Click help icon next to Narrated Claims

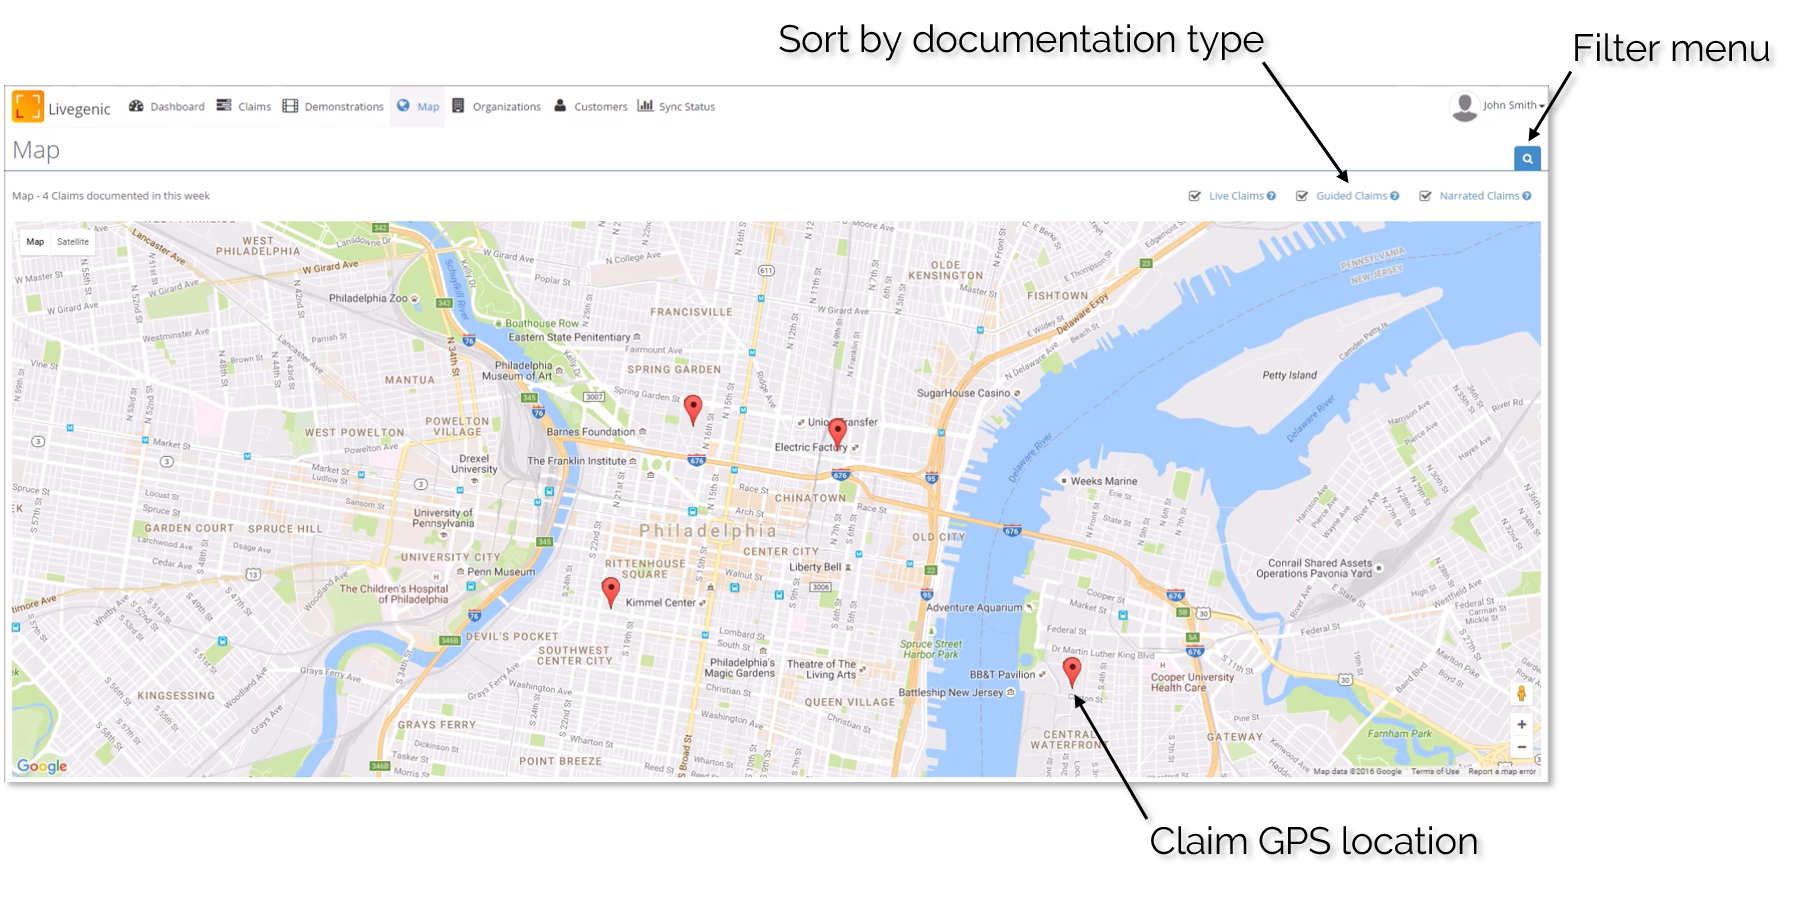pyautogui.click(x=1526, y=196)
